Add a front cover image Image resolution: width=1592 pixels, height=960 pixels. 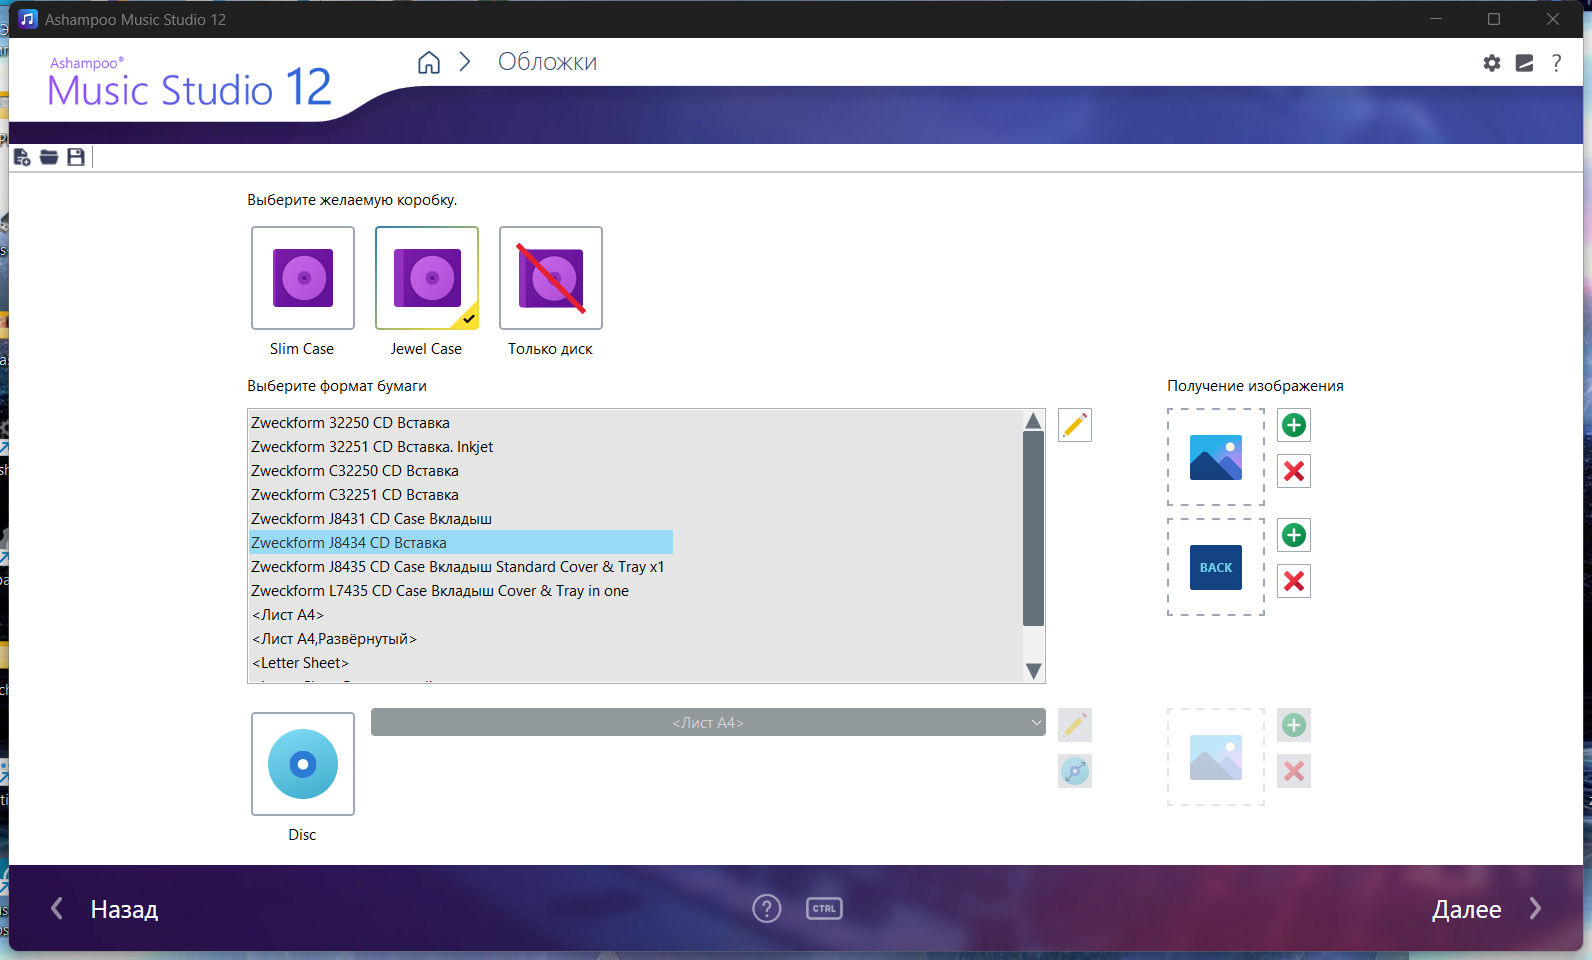coord(1294,425)
